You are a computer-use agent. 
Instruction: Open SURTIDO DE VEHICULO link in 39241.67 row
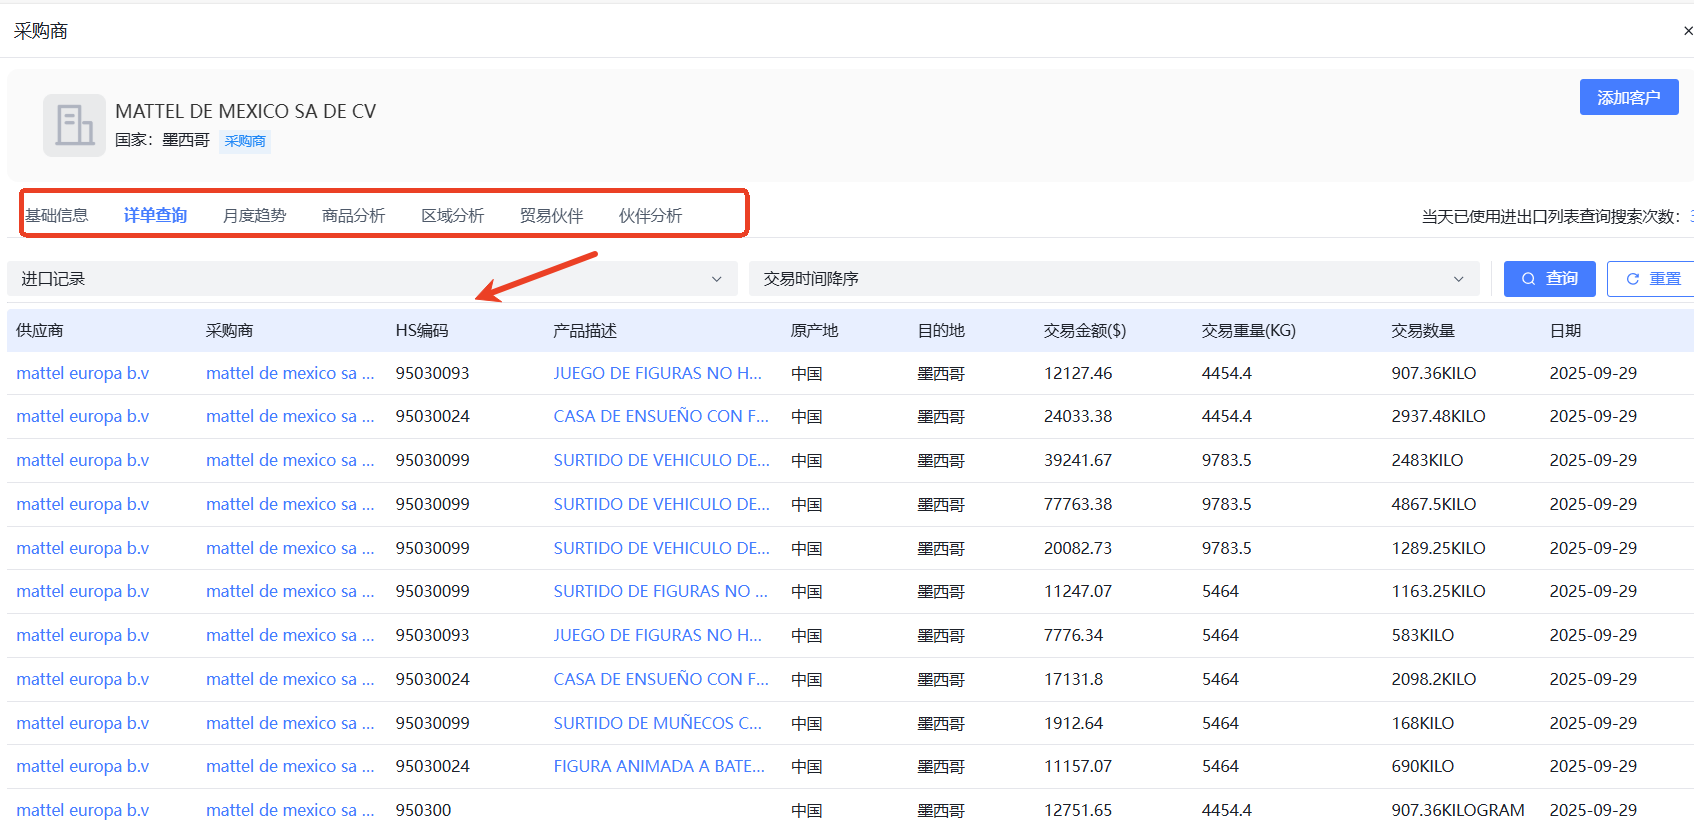[x=661, y=460]
